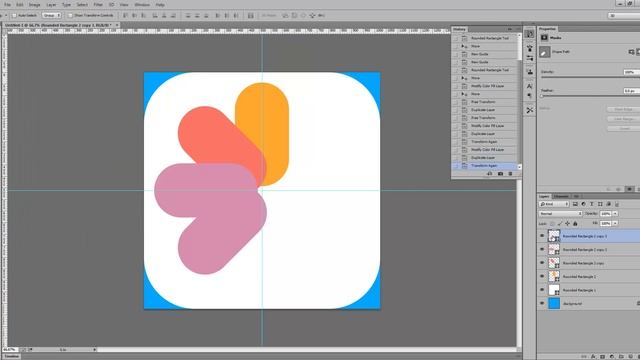The height and width of the screenshot is (360, 640).
Task: Open the Clone Source stamp icon in the dock
Action: [529, 72]
